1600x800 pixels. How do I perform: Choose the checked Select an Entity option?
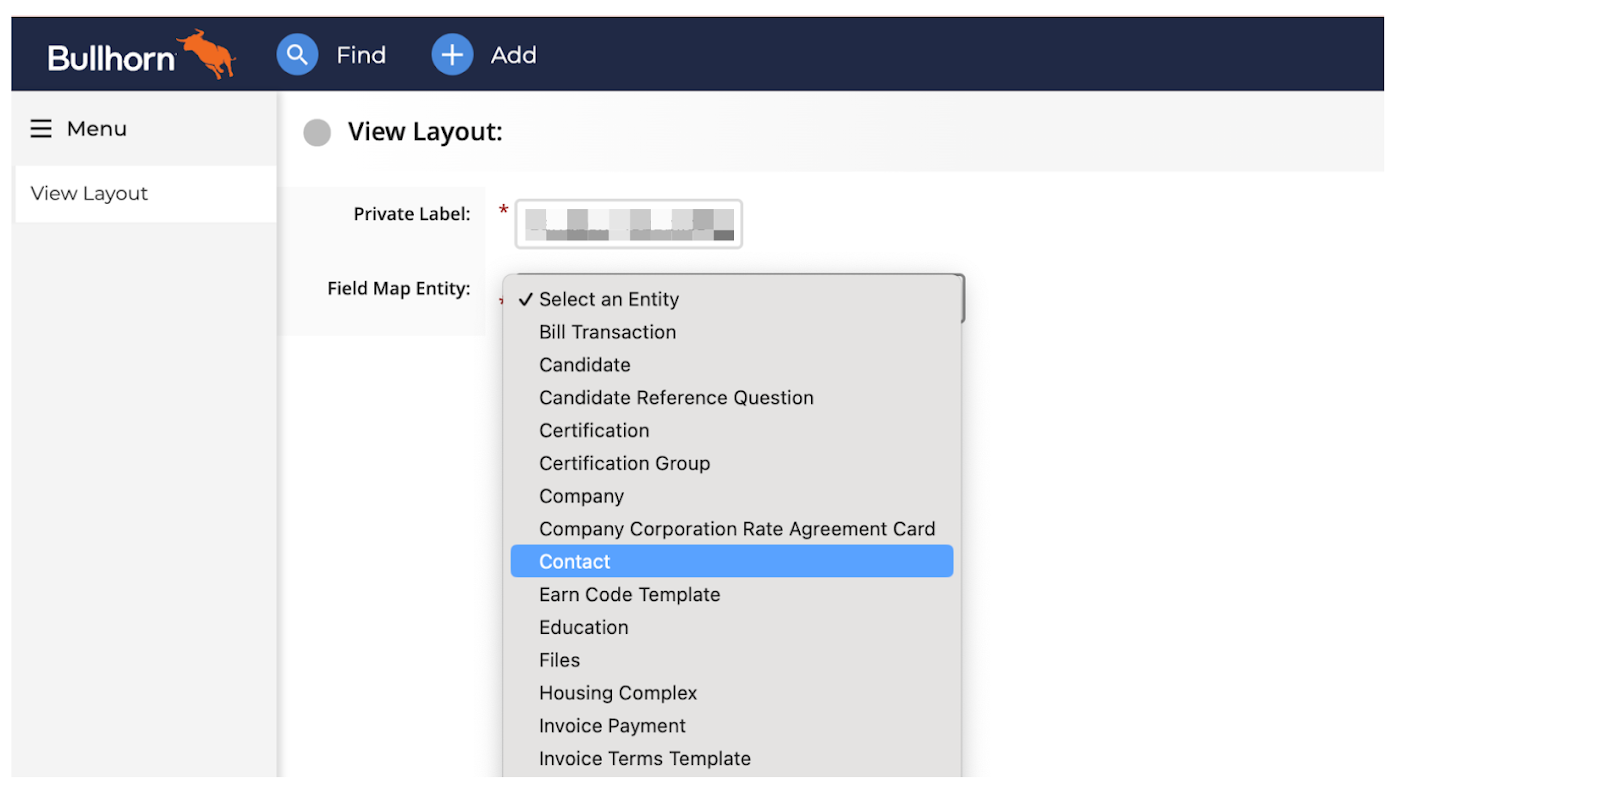(608, 299)
